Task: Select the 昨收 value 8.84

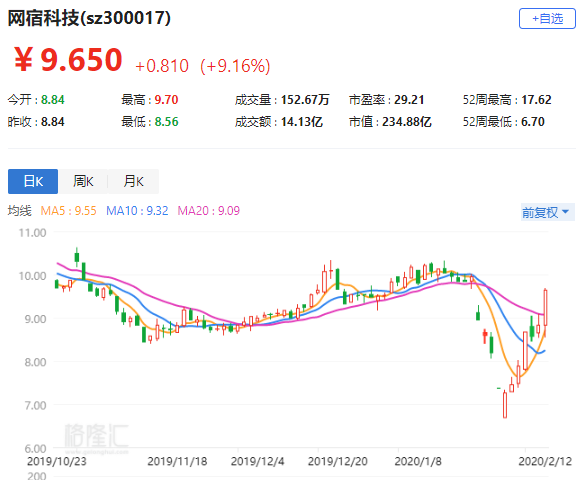Action: (52, 122)
